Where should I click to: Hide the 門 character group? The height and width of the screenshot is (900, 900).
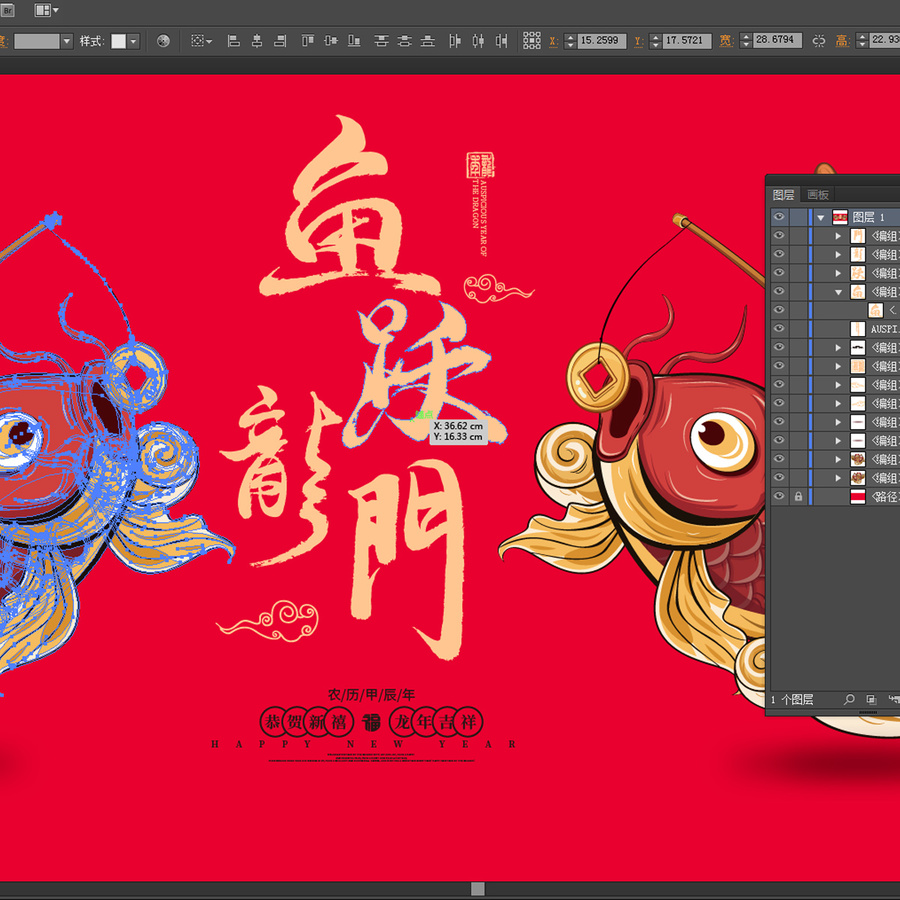pyautogui.click(x=779, y=235)
